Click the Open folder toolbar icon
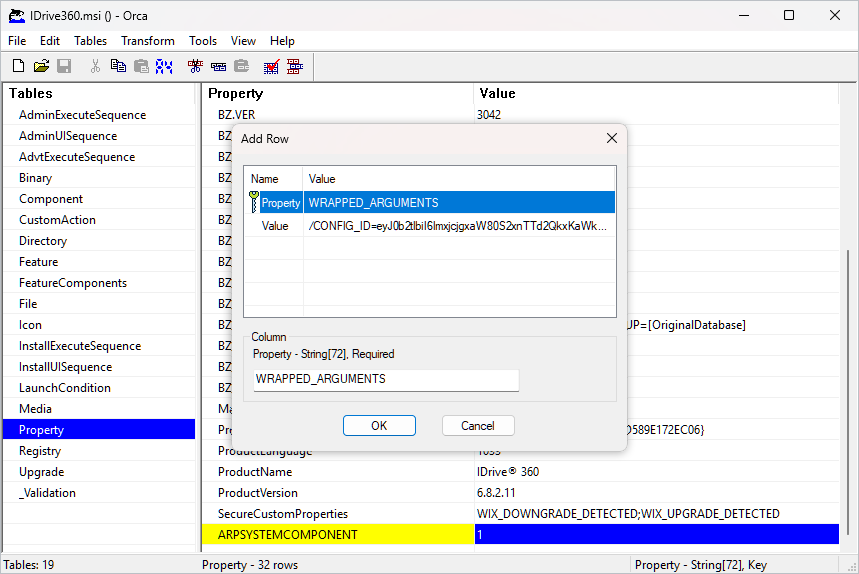The width and height of the screenshot is (859, 574). 41,67
